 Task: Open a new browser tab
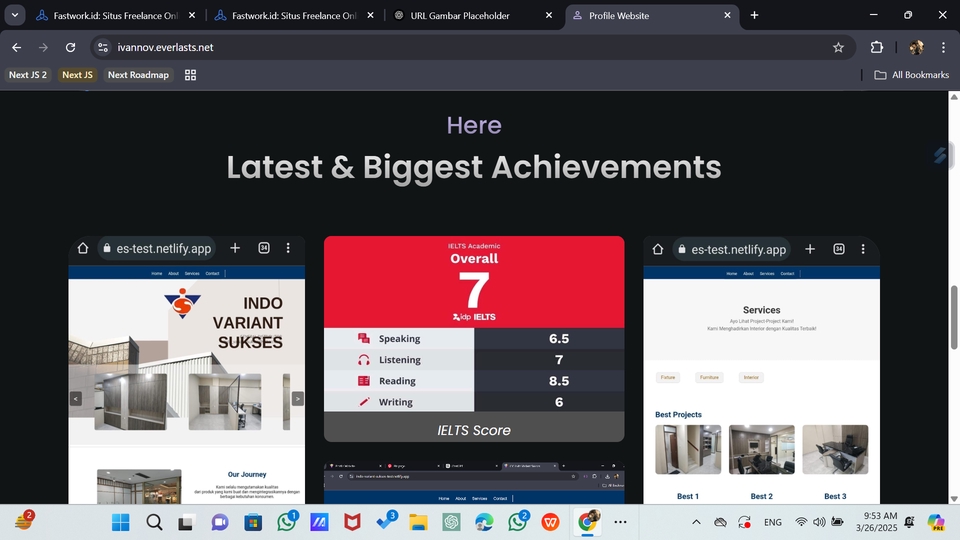tap(754, 15)
